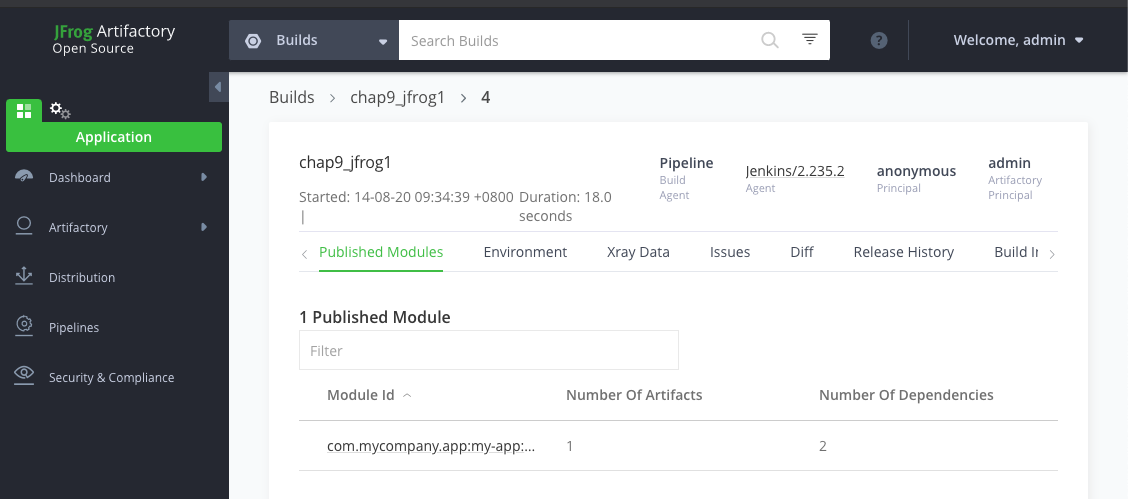The height and width of the screenshot is (499, 1128).
Task: Click the search magnifier icon
Action: point(769,40)
